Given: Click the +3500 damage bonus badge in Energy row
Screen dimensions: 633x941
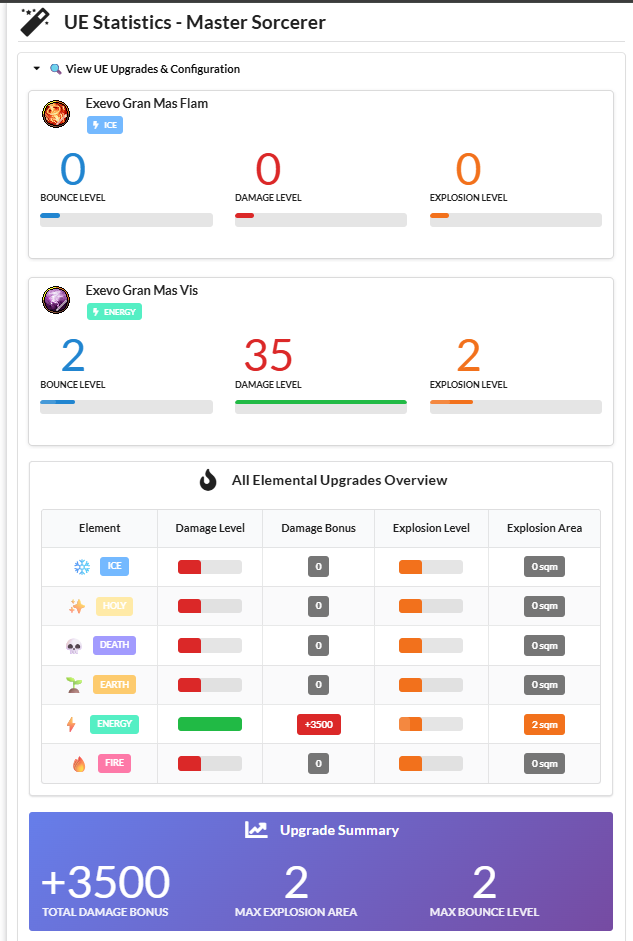Looking at the screenshot, I should 319,724.
